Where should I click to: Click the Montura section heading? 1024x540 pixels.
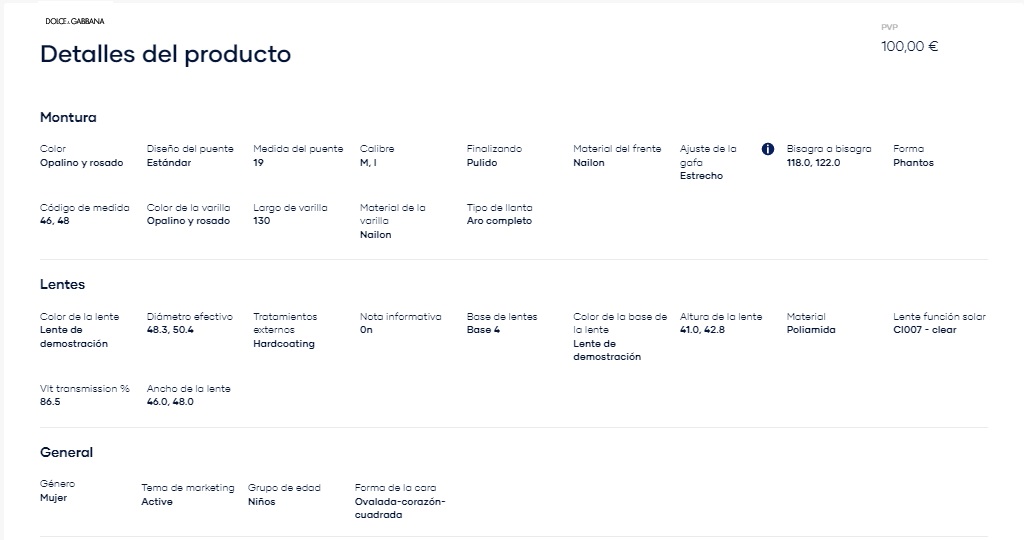pyautogui.click(x=68, y=118)
